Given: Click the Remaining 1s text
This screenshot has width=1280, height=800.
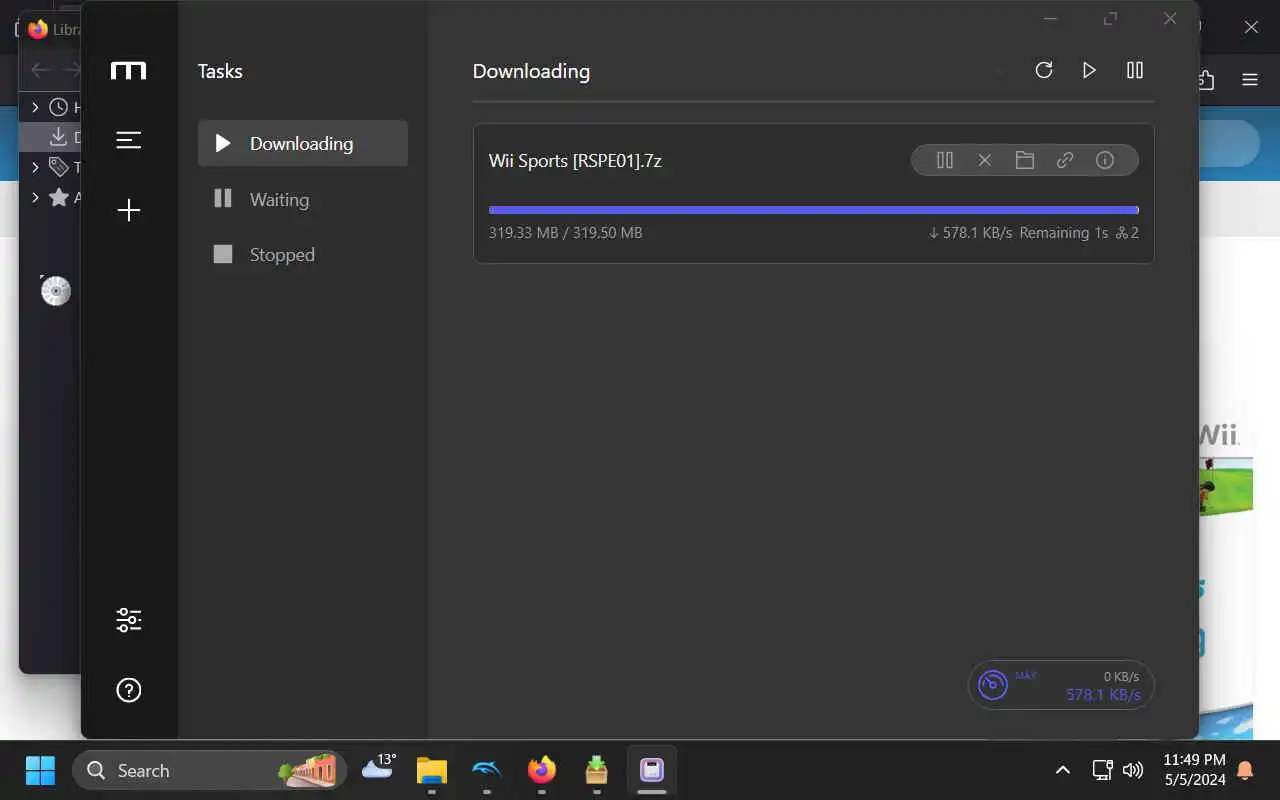Looking at the screenshot, I should coord(1064,233).
